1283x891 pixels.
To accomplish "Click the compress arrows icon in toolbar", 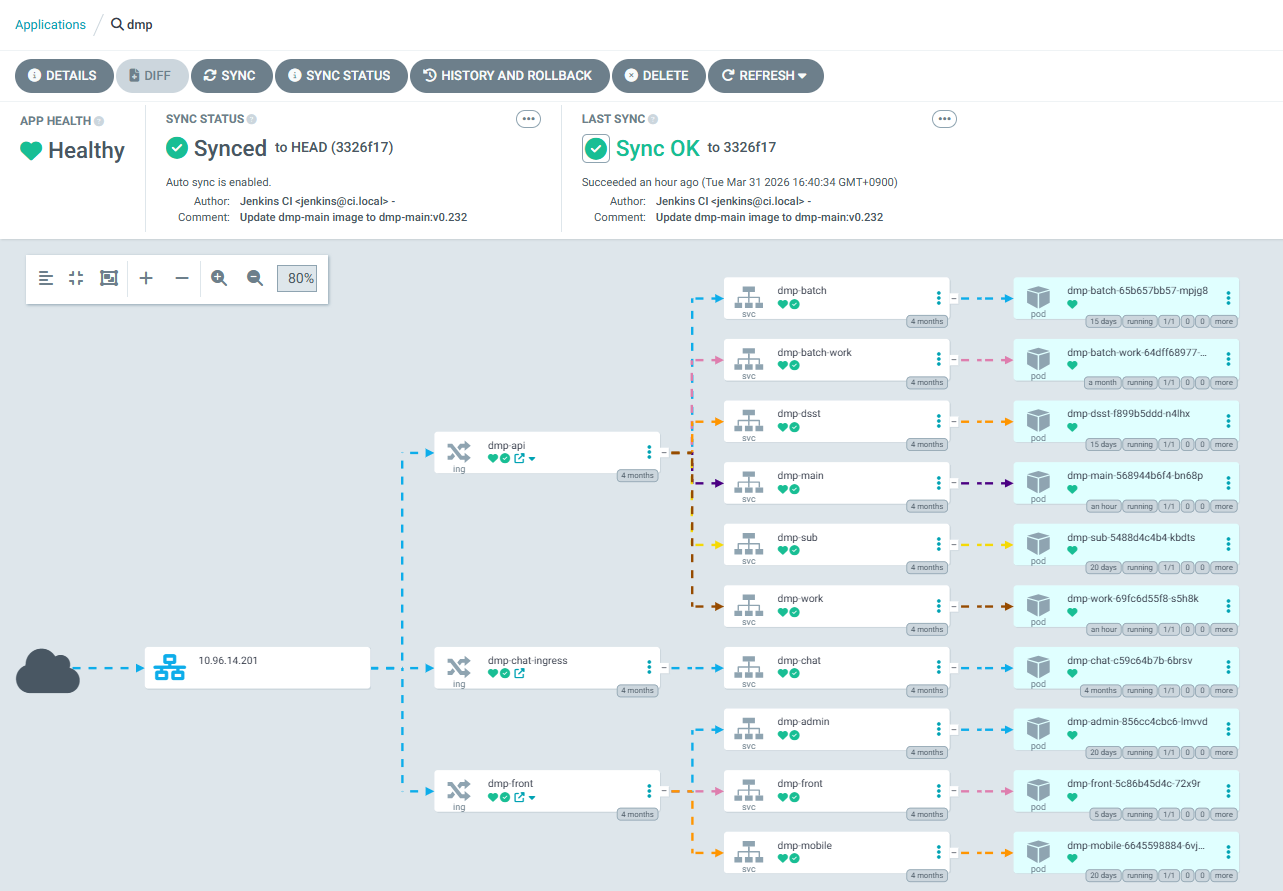I will [76, 278].
